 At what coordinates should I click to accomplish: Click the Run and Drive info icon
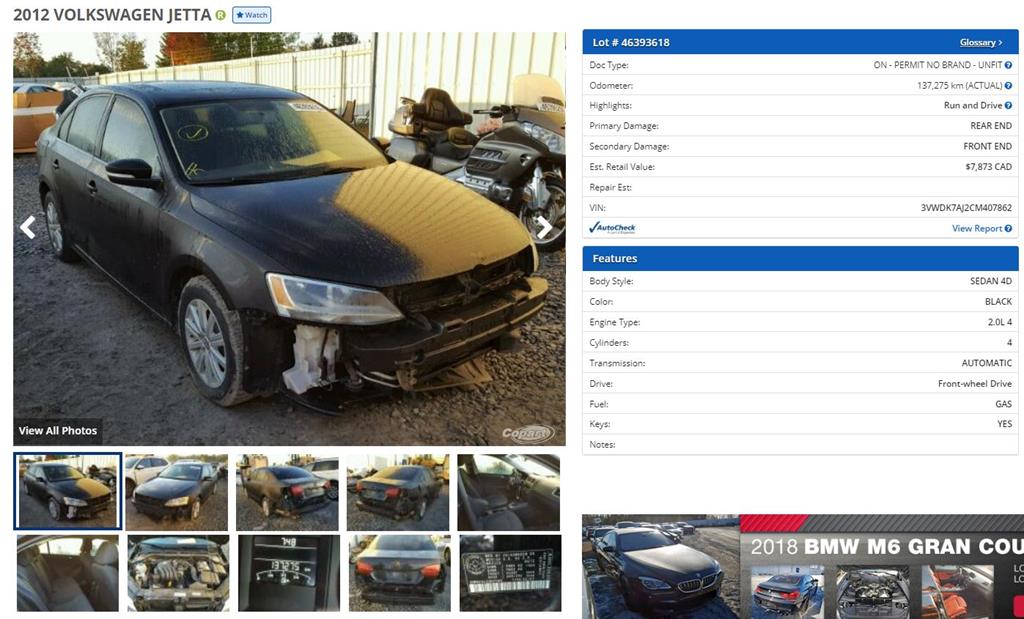point(1008,106)
